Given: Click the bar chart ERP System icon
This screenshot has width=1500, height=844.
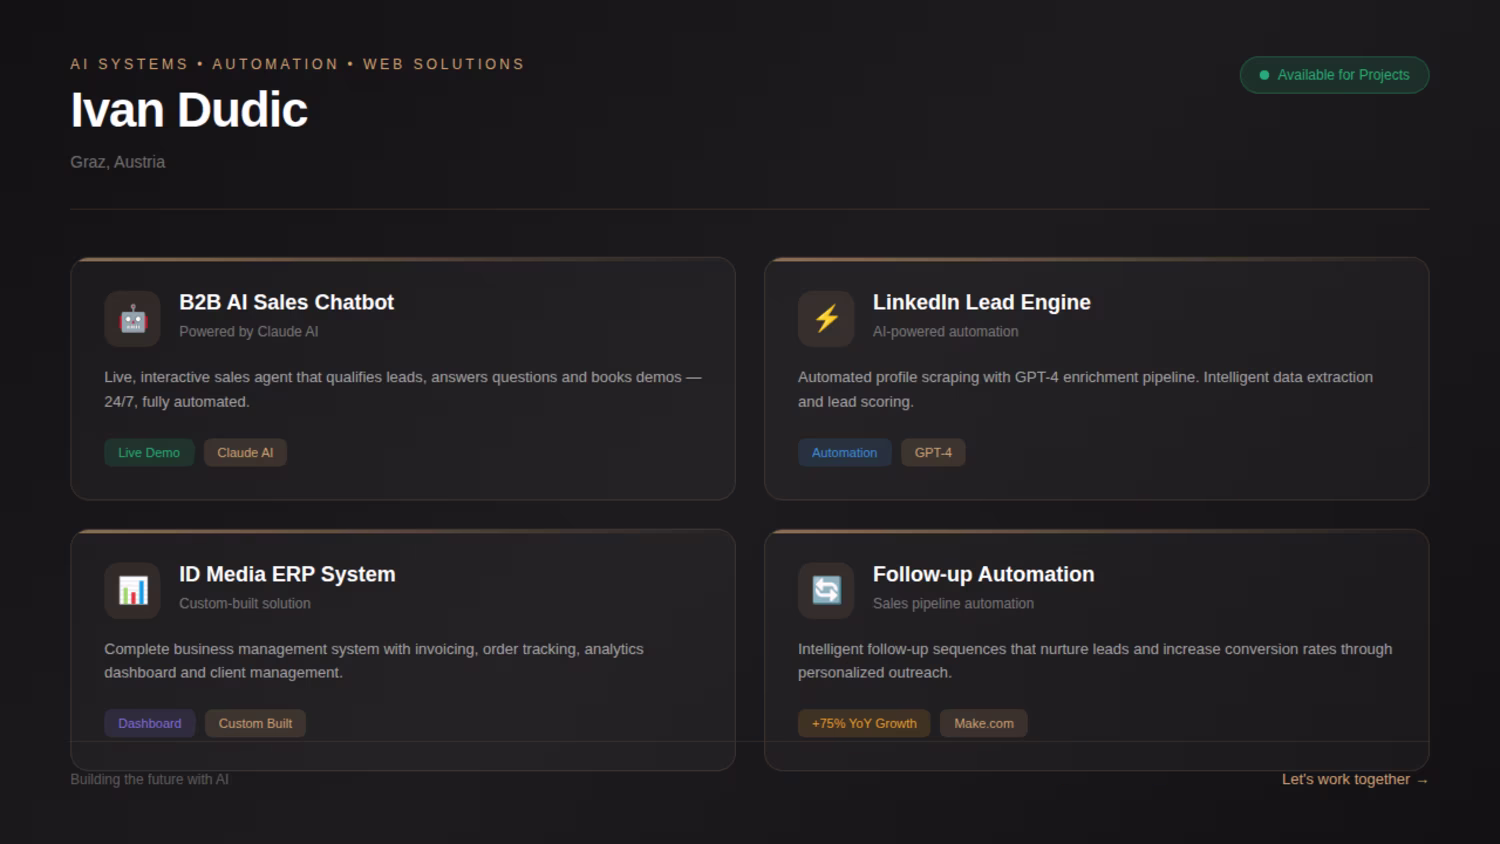Looking at the screenshot, I should [x=133, y=591].
